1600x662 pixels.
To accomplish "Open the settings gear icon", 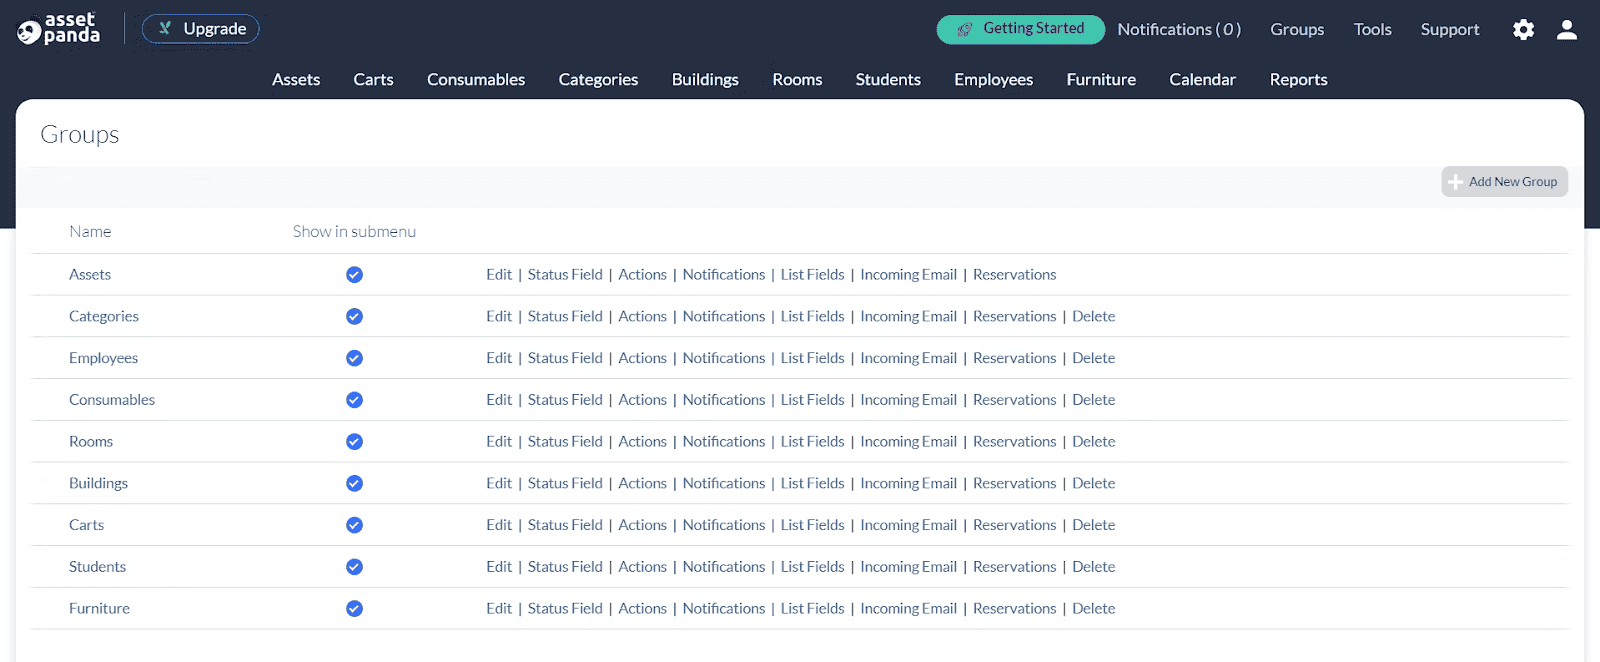I will tap(1523, 30).
